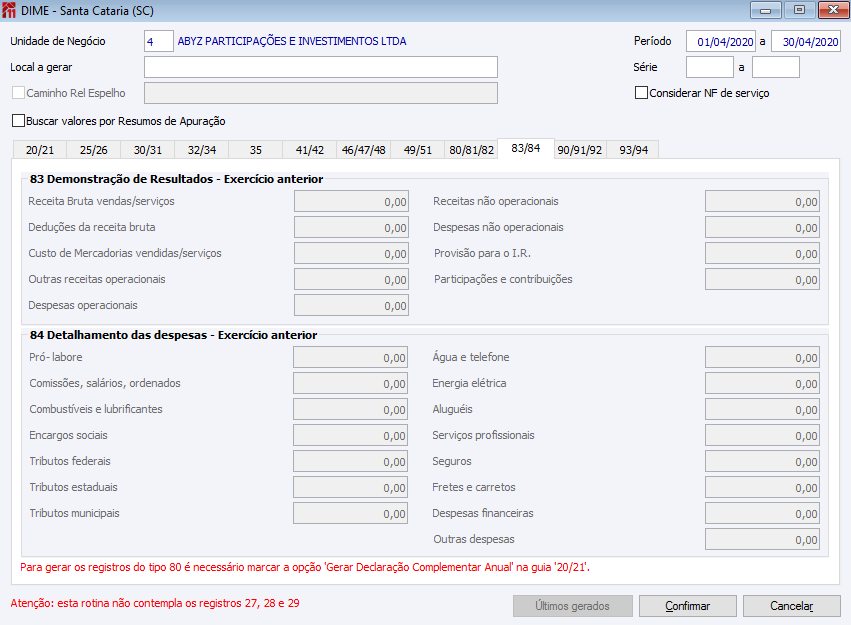851x625 pixels.
Task: Switch to the 41/42 tab
Action: click(x=309, y=150)
